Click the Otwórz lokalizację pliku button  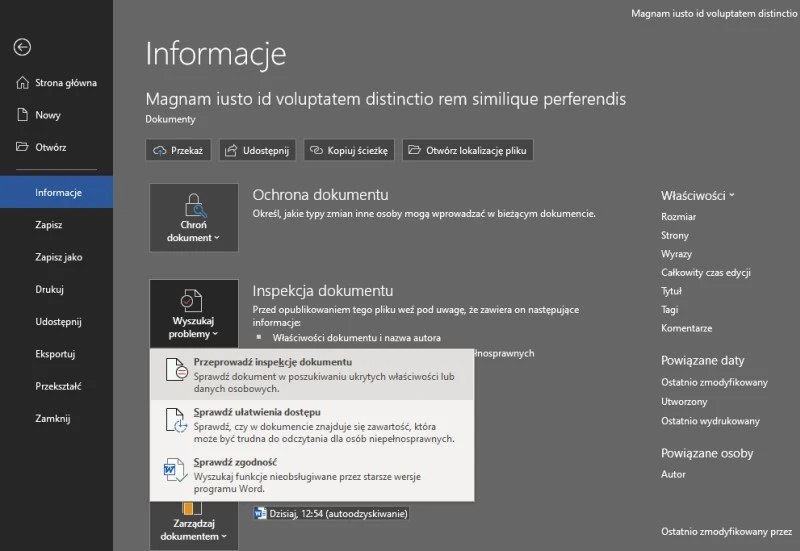(x=467, y=151)
